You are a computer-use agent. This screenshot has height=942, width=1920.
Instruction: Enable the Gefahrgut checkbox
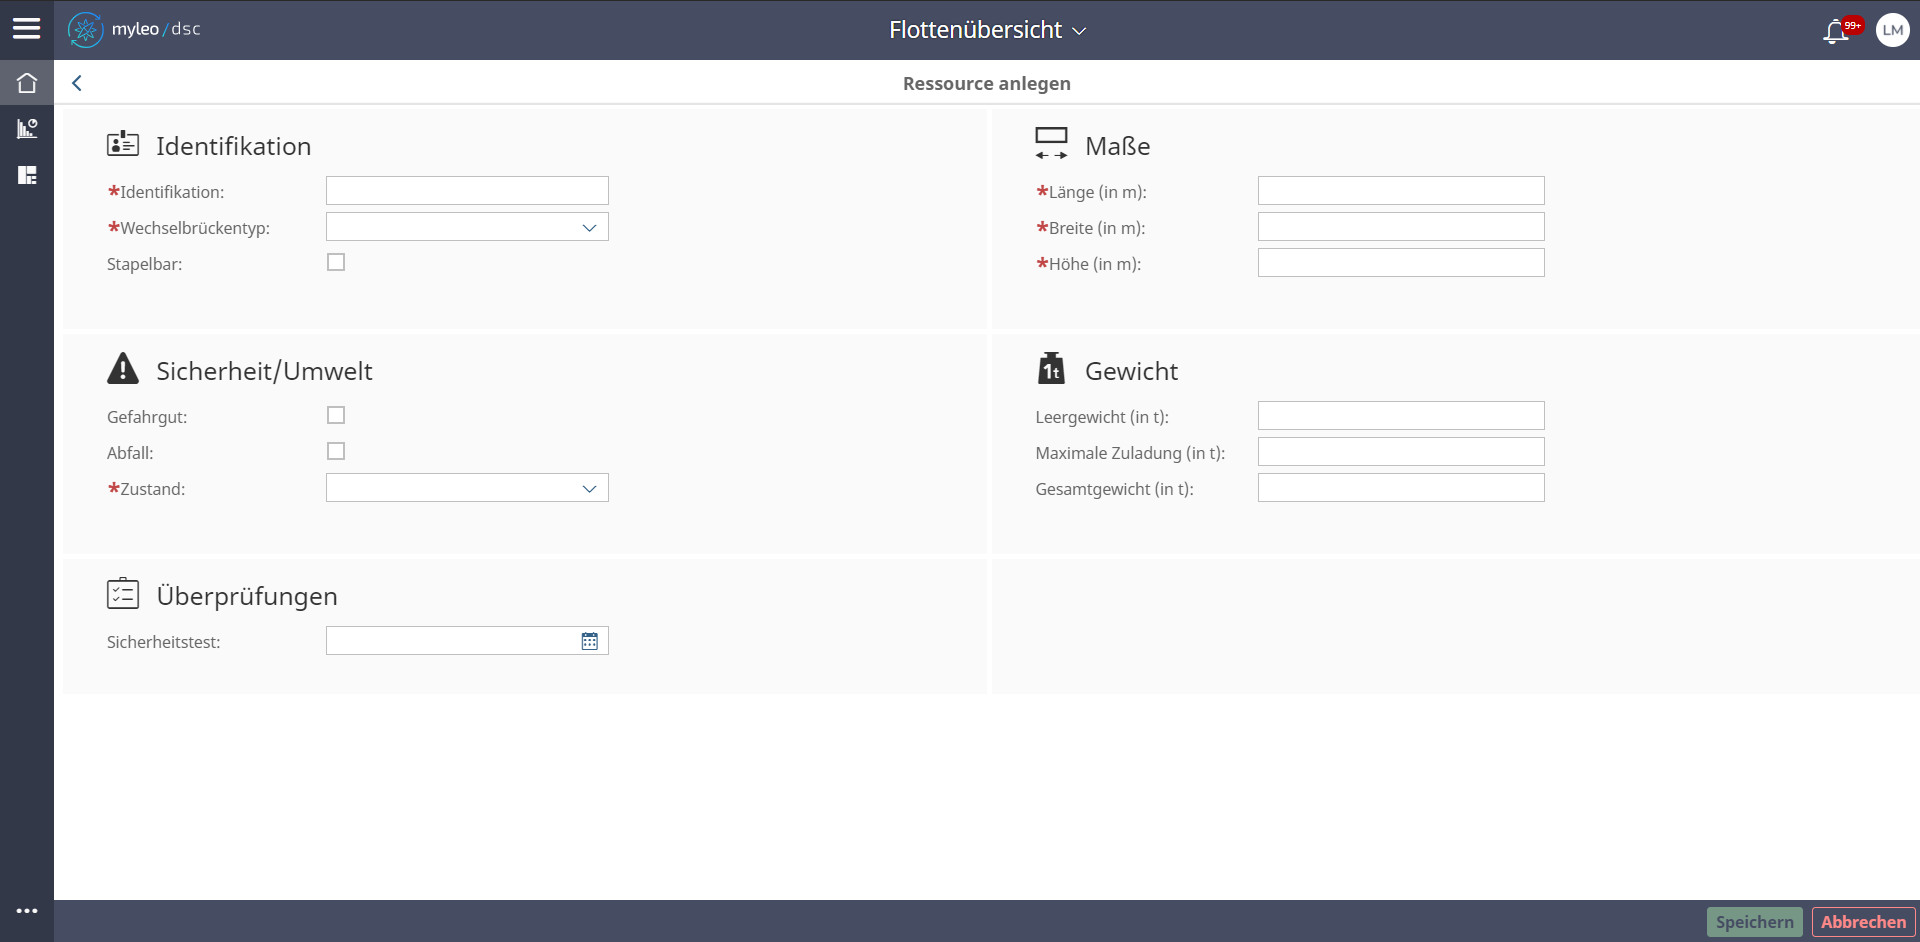tap(336, 415)
